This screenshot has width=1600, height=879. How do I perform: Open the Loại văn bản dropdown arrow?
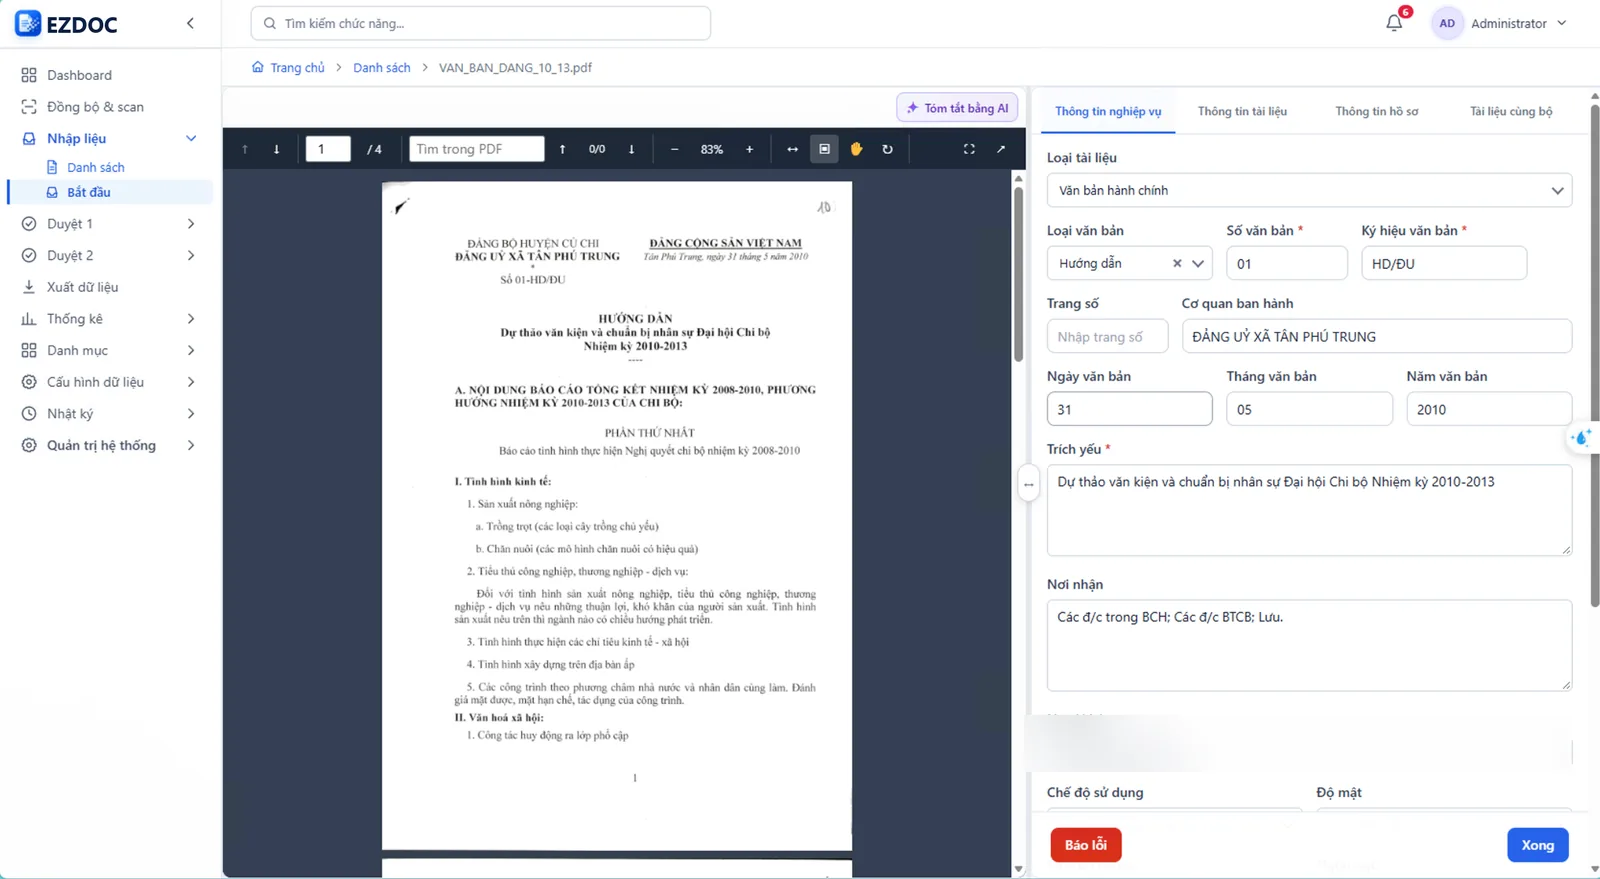[1198, 263]
